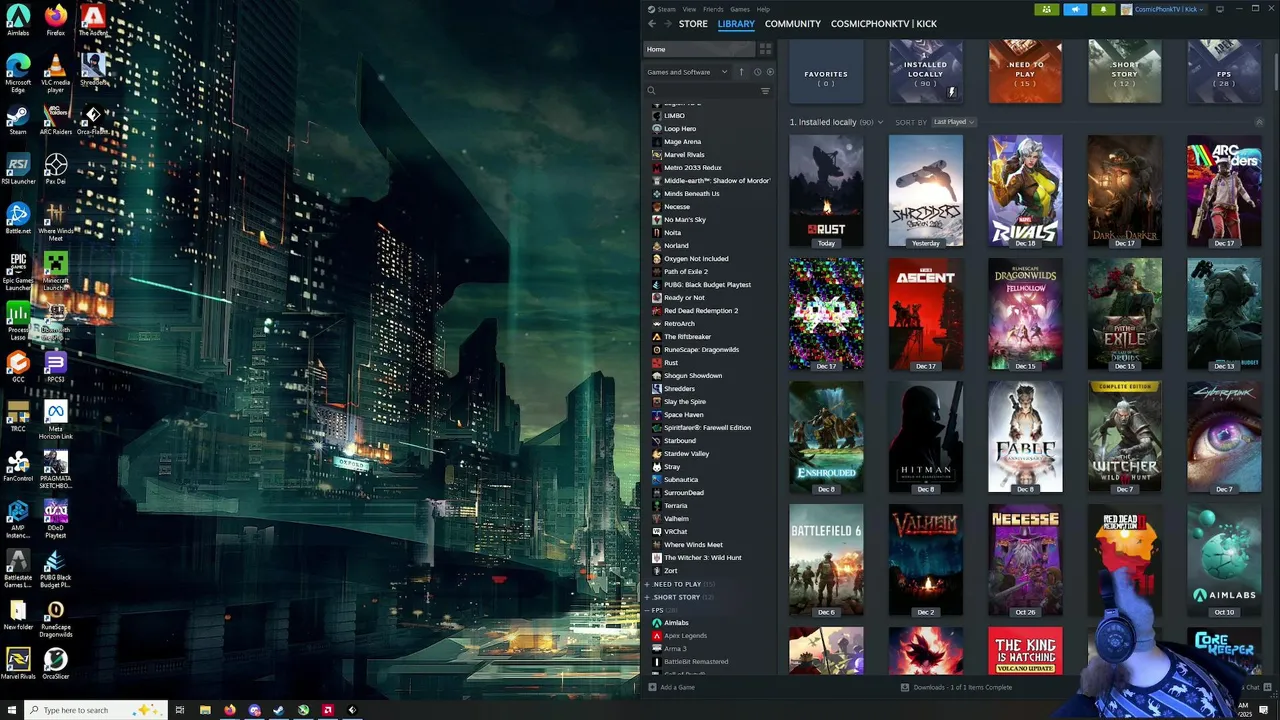Open Valheim game cover thumbnail
Screen dimensions: 1280x720
click(925, 560)
